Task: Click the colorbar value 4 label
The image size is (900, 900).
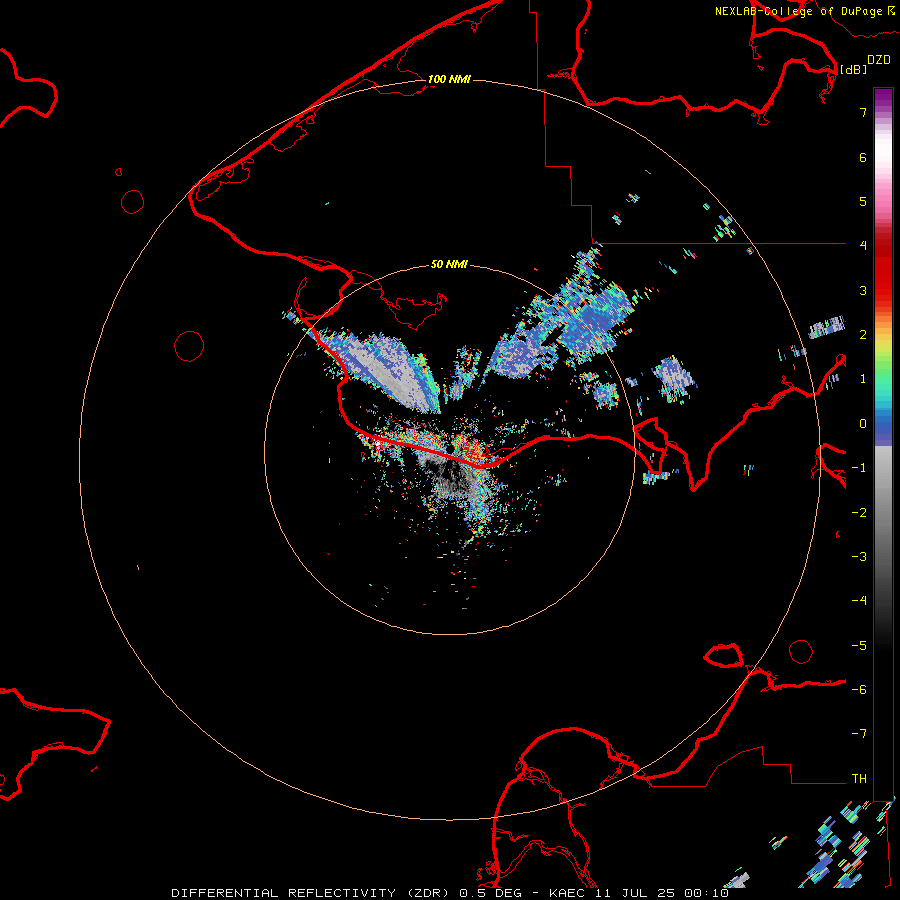Action: click(x=863, y=246)
